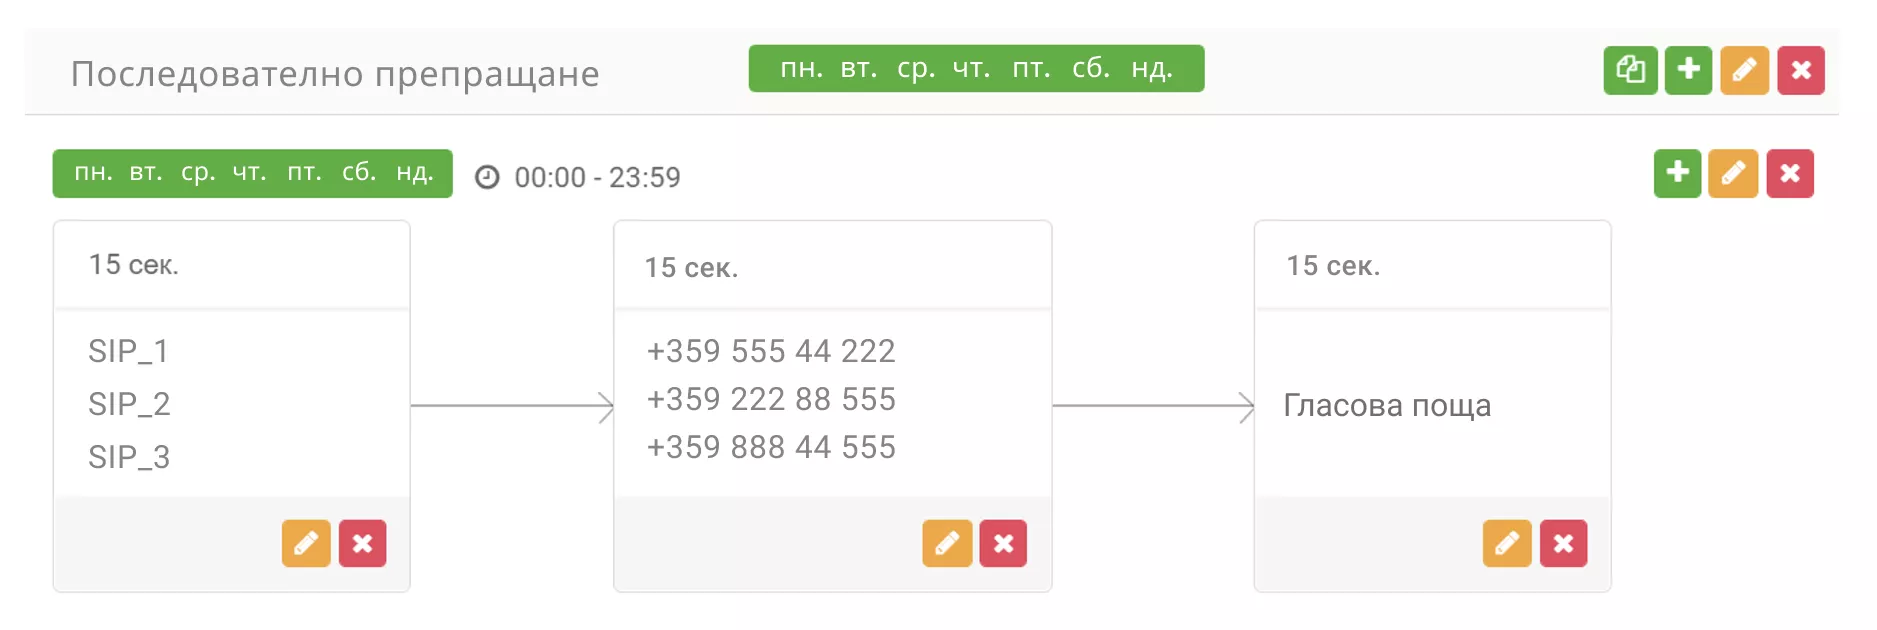Screen dimensions: 1877x630
Task: Delete the Последователно препращане rule with red X
Action: coord(1801,70)
